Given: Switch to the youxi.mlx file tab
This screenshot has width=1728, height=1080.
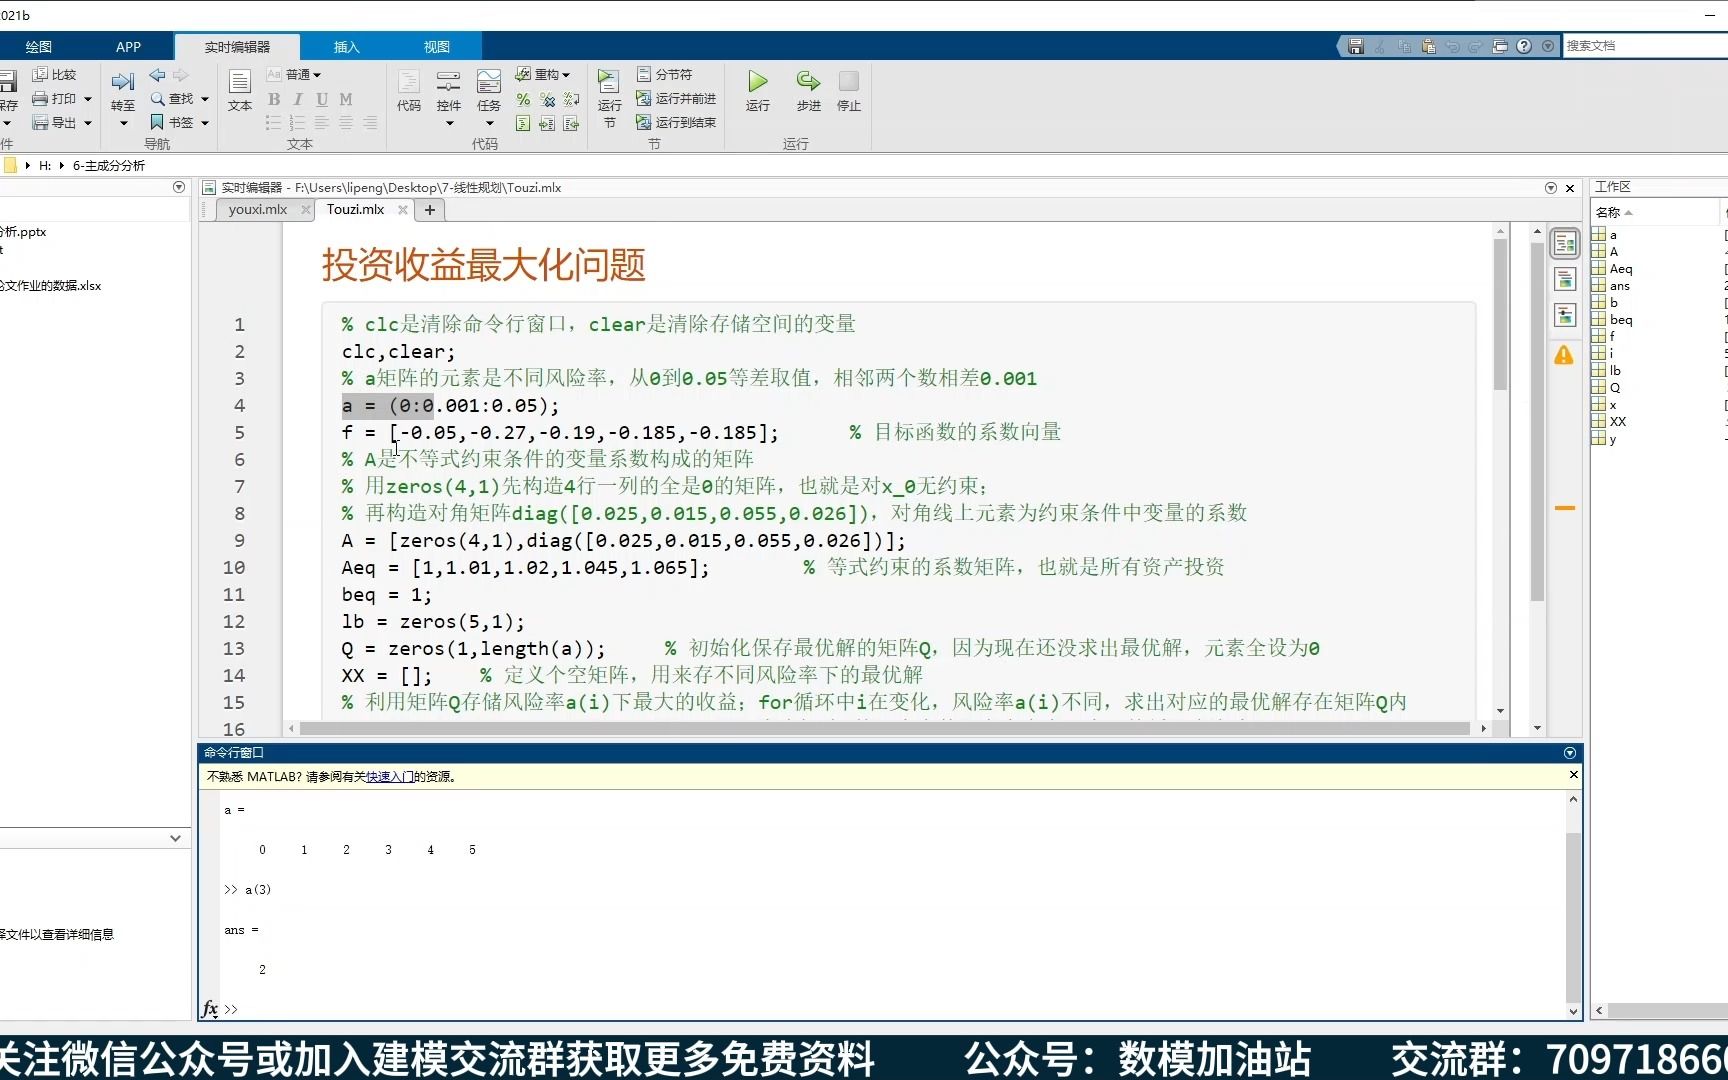Looking at the screenshot, I should point(257,209).
